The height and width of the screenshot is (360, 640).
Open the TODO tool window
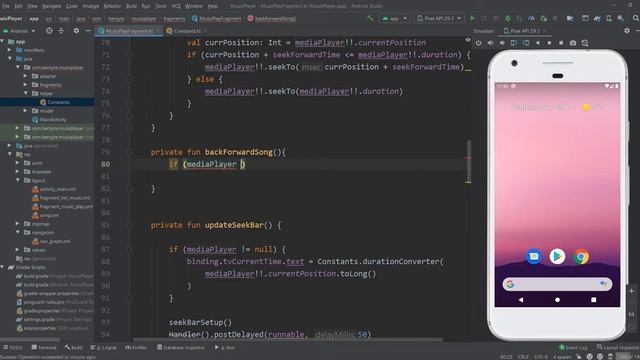click(x=13, y=348)
